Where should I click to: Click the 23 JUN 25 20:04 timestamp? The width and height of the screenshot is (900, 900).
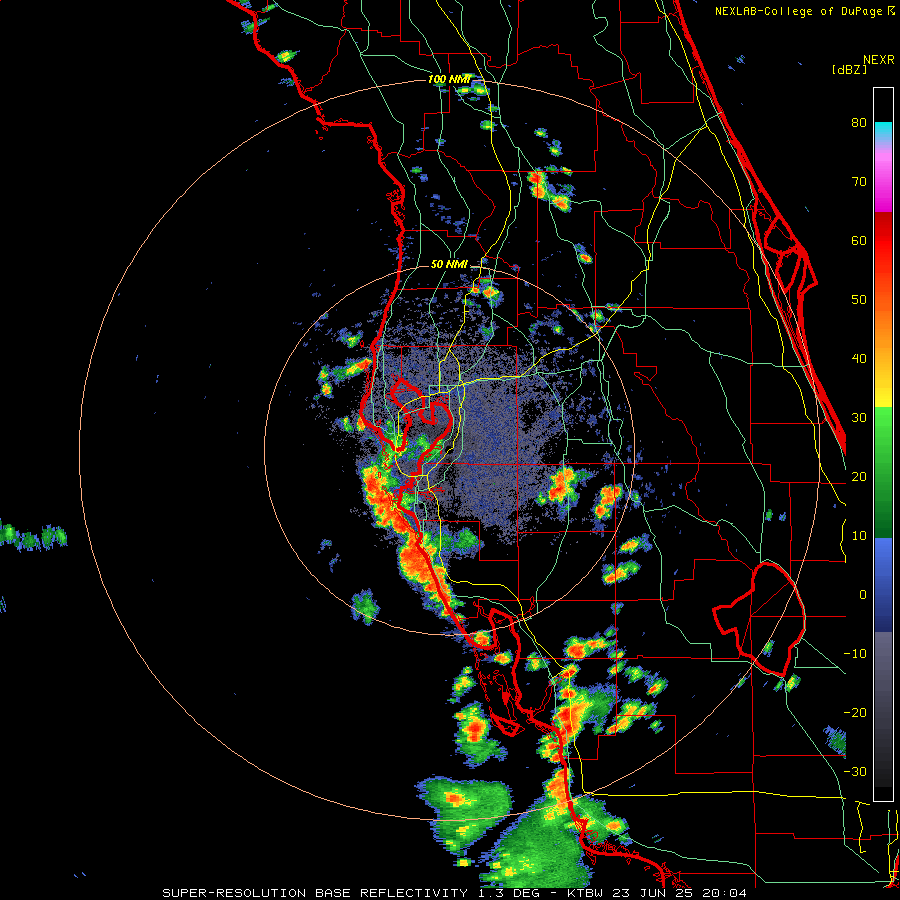679,893
